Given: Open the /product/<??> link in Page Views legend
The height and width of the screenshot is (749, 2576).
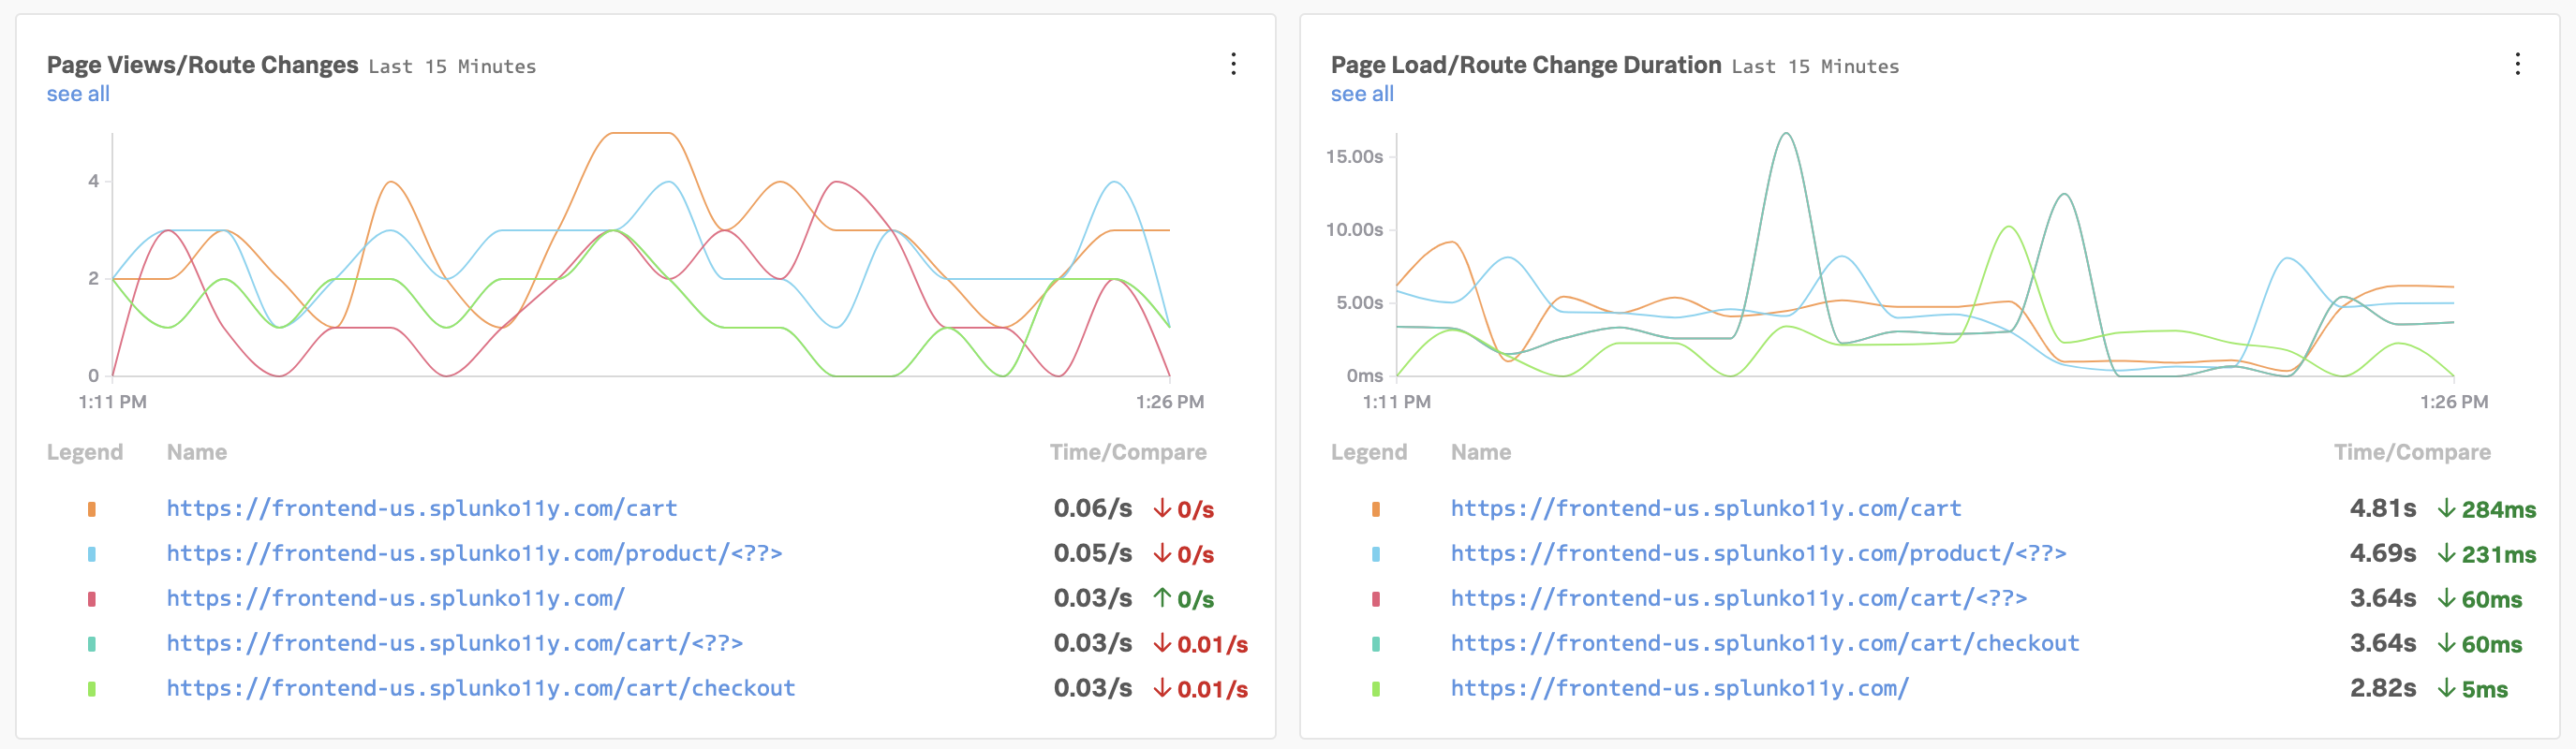Looking at the screenshot, I should (x=474, y=554).
